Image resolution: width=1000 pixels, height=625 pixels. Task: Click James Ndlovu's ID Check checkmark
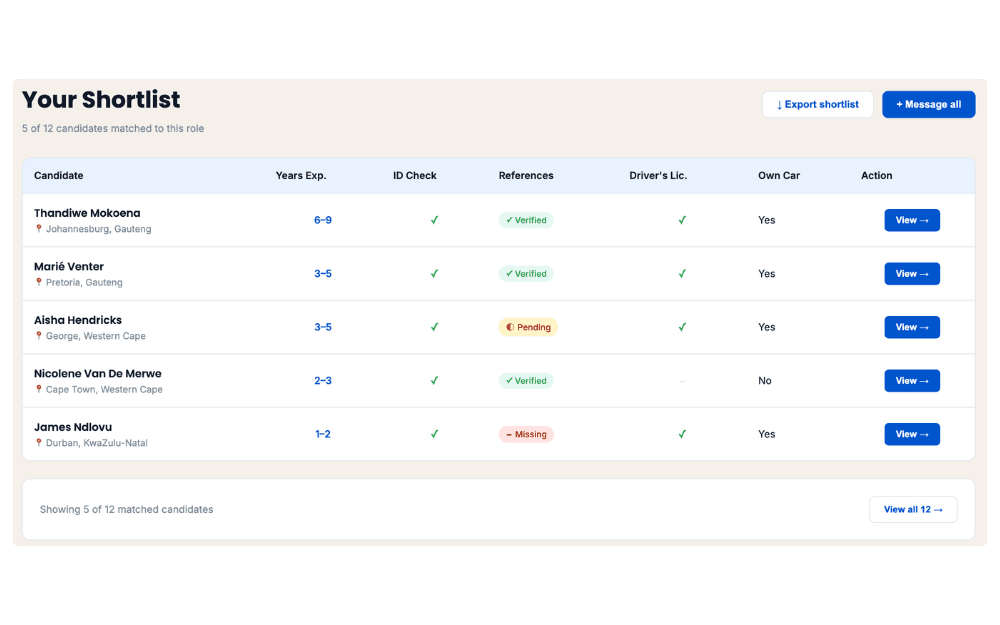point(434,434)
